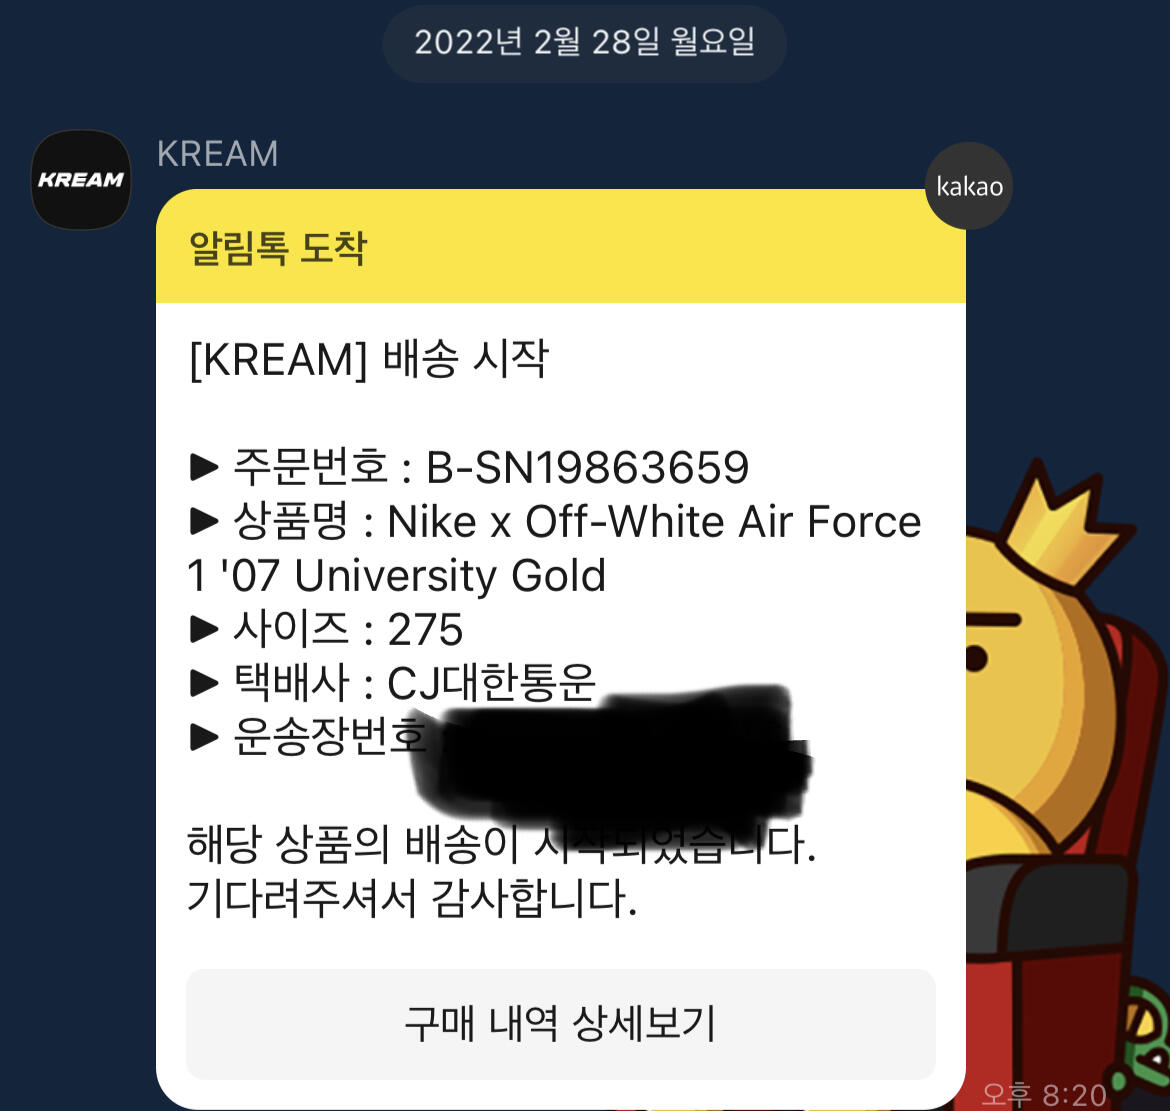Click the triangle bullet beside 운송장번호
Viewport: 1170px width, 1111px height.
[x=204, y=736]
